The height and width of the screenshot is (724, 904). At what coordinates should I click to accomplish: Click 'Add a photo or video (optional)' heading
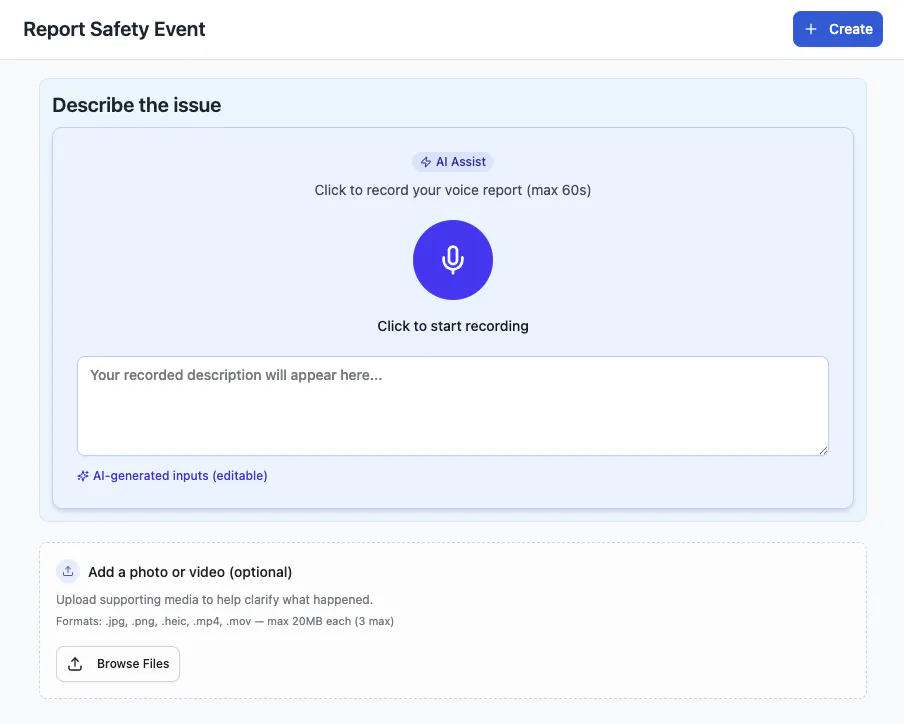click(x=190, y=572)
